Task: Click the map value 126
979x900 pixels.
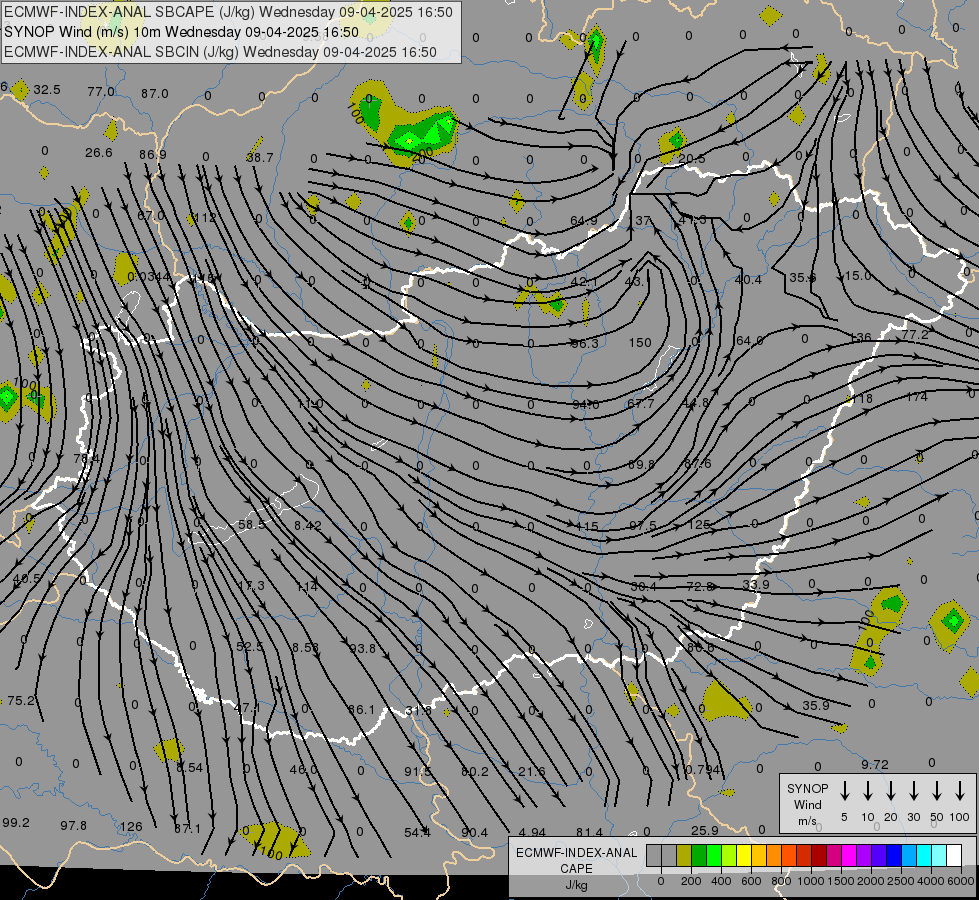Action: pyautogui.click(x=131, y=826)
